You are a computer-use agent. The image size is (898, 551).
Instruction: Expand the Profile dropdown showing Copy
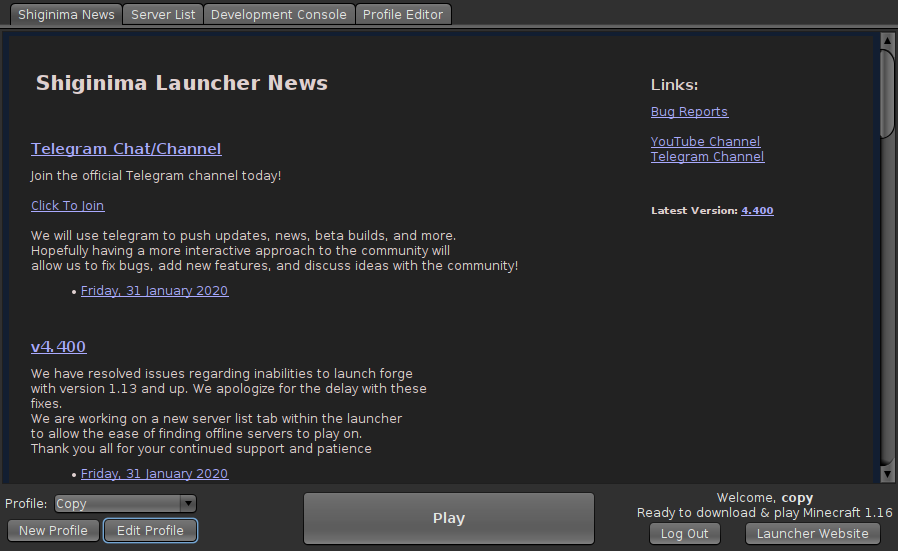pos(118,504)
